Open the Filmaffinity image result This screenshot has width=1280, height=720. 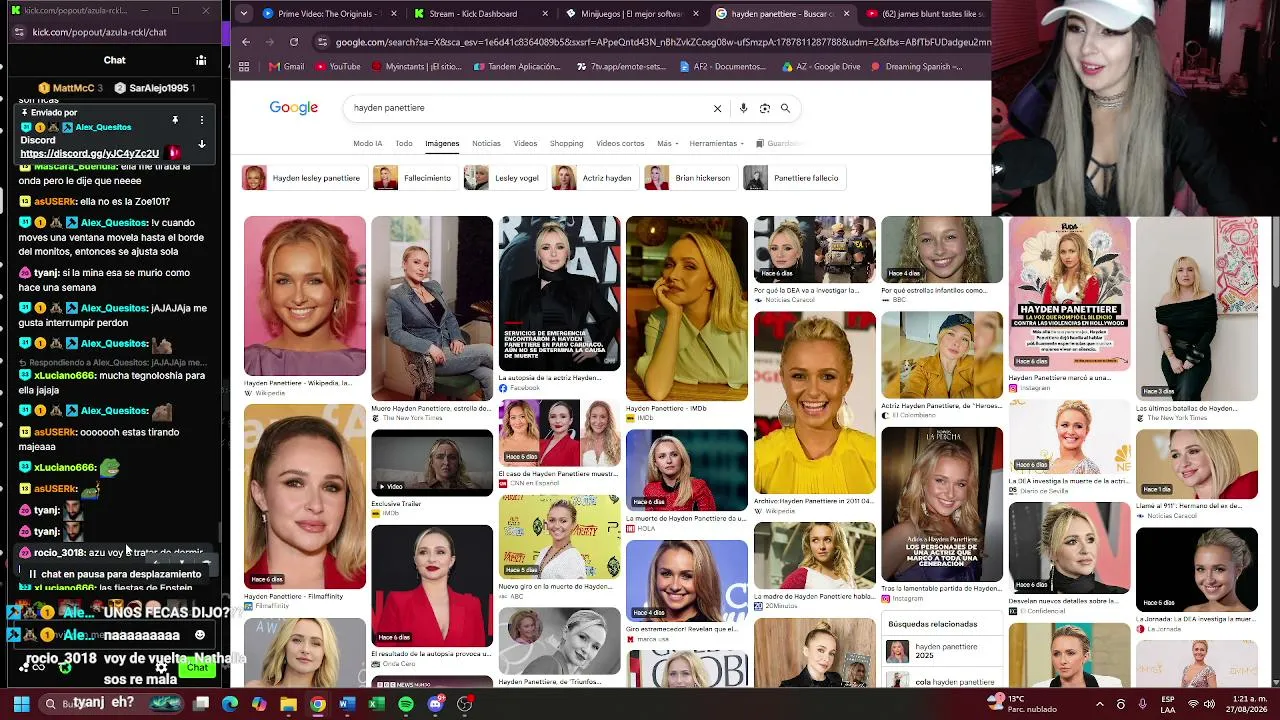point(305,497)
